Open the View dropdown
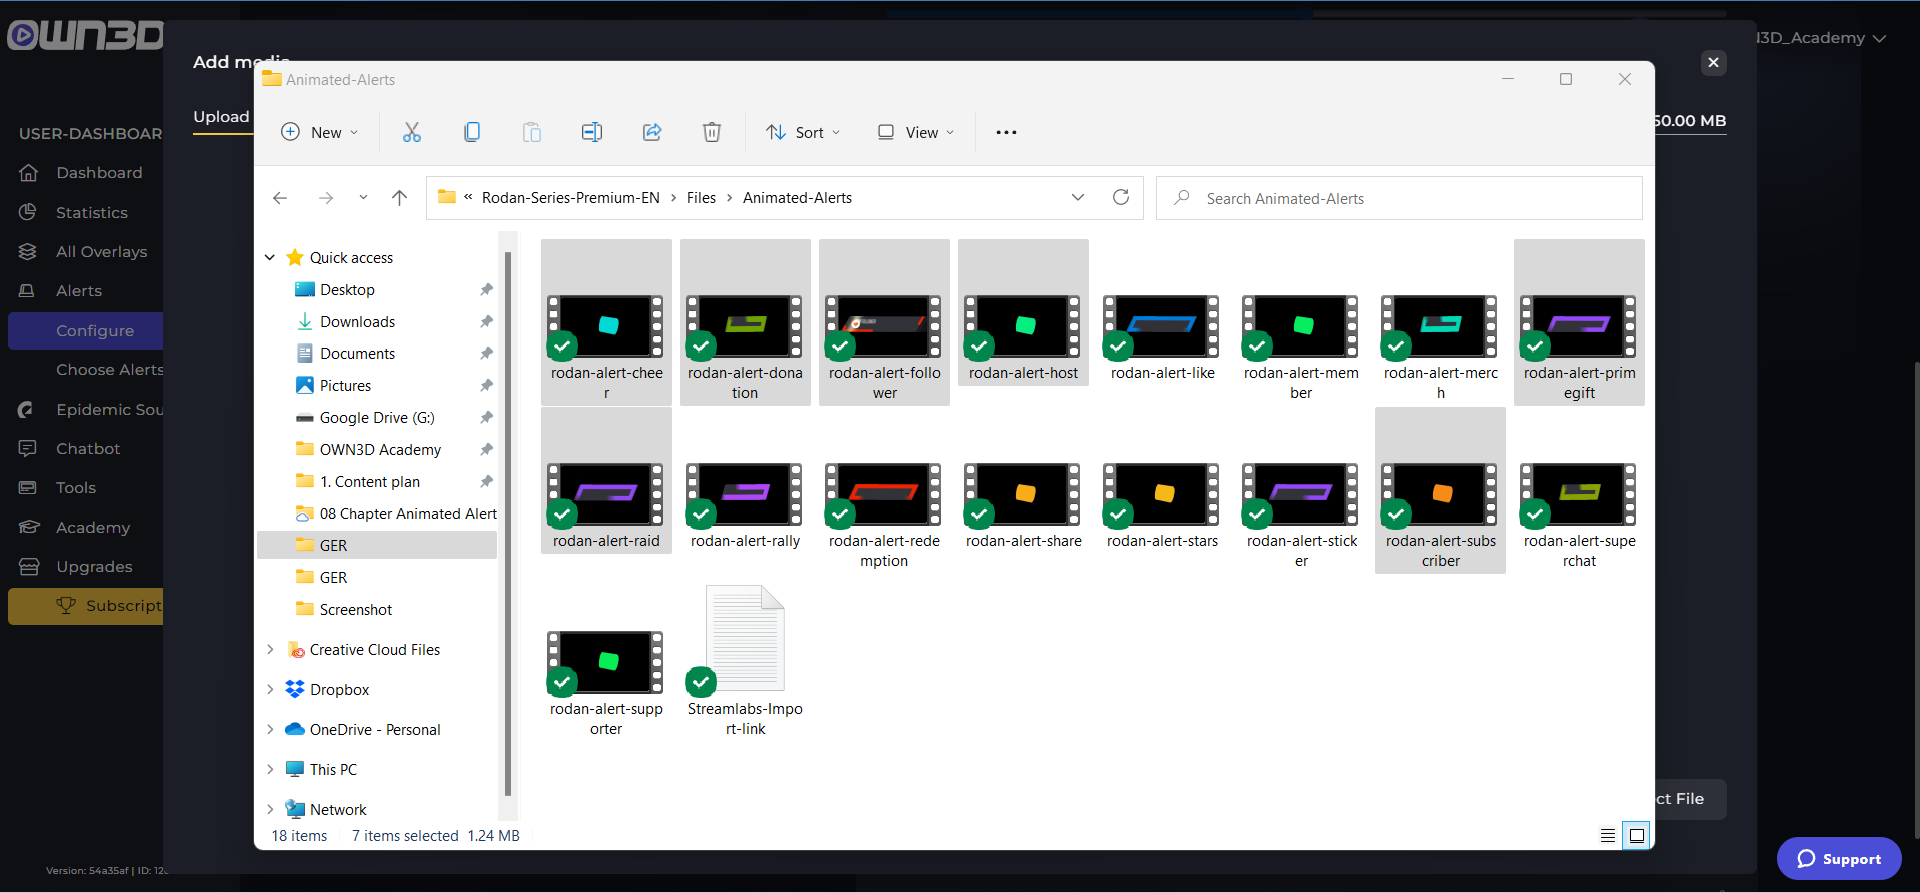The width and height of the screenshot is (1920, 893). click(916, 132)
